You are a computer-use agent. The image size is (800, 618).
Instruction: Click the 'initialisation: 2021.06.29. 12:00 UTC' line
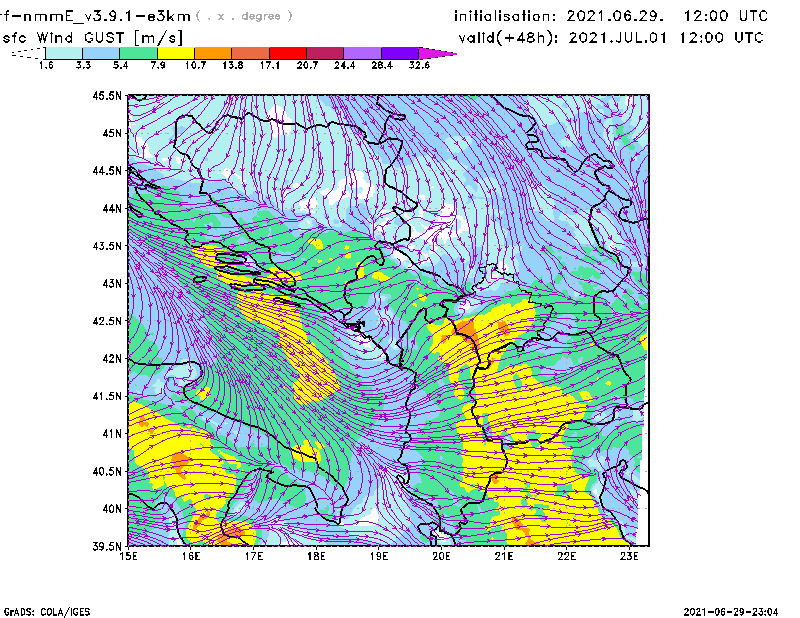611,16
